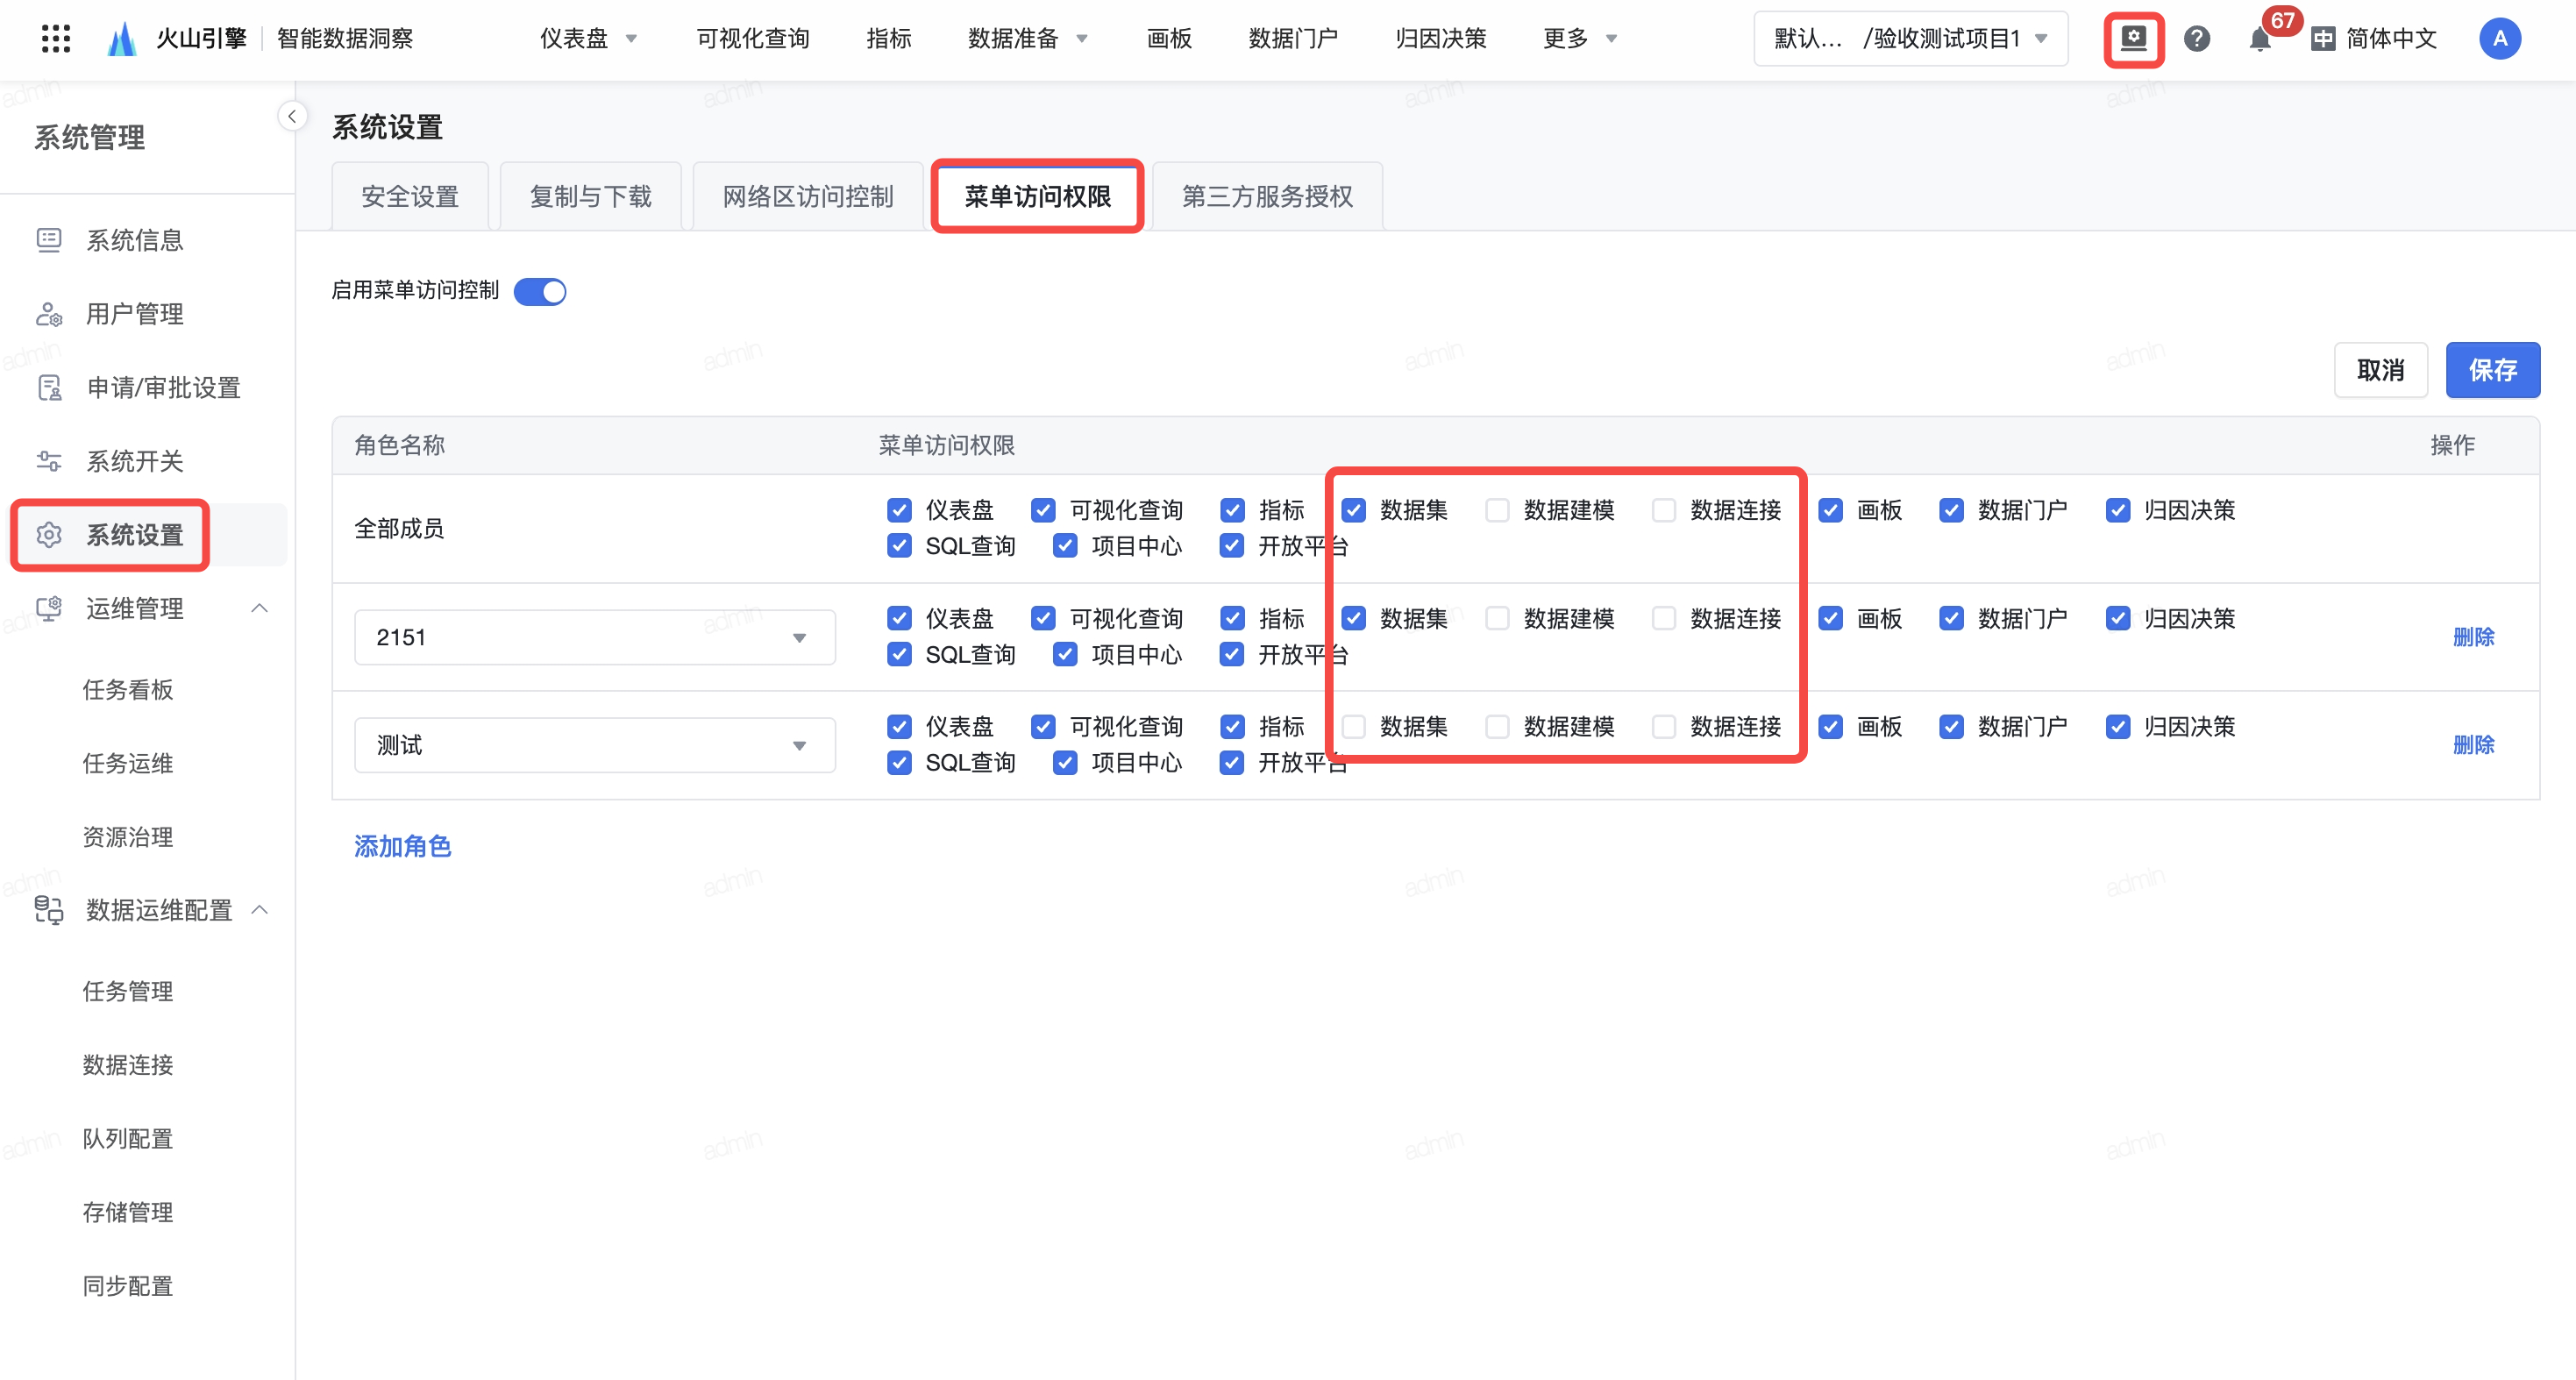Check 数据建模 for 全部成员 row
Viewport: 2576px width, 1380px height.
(x=1497, y=510)
